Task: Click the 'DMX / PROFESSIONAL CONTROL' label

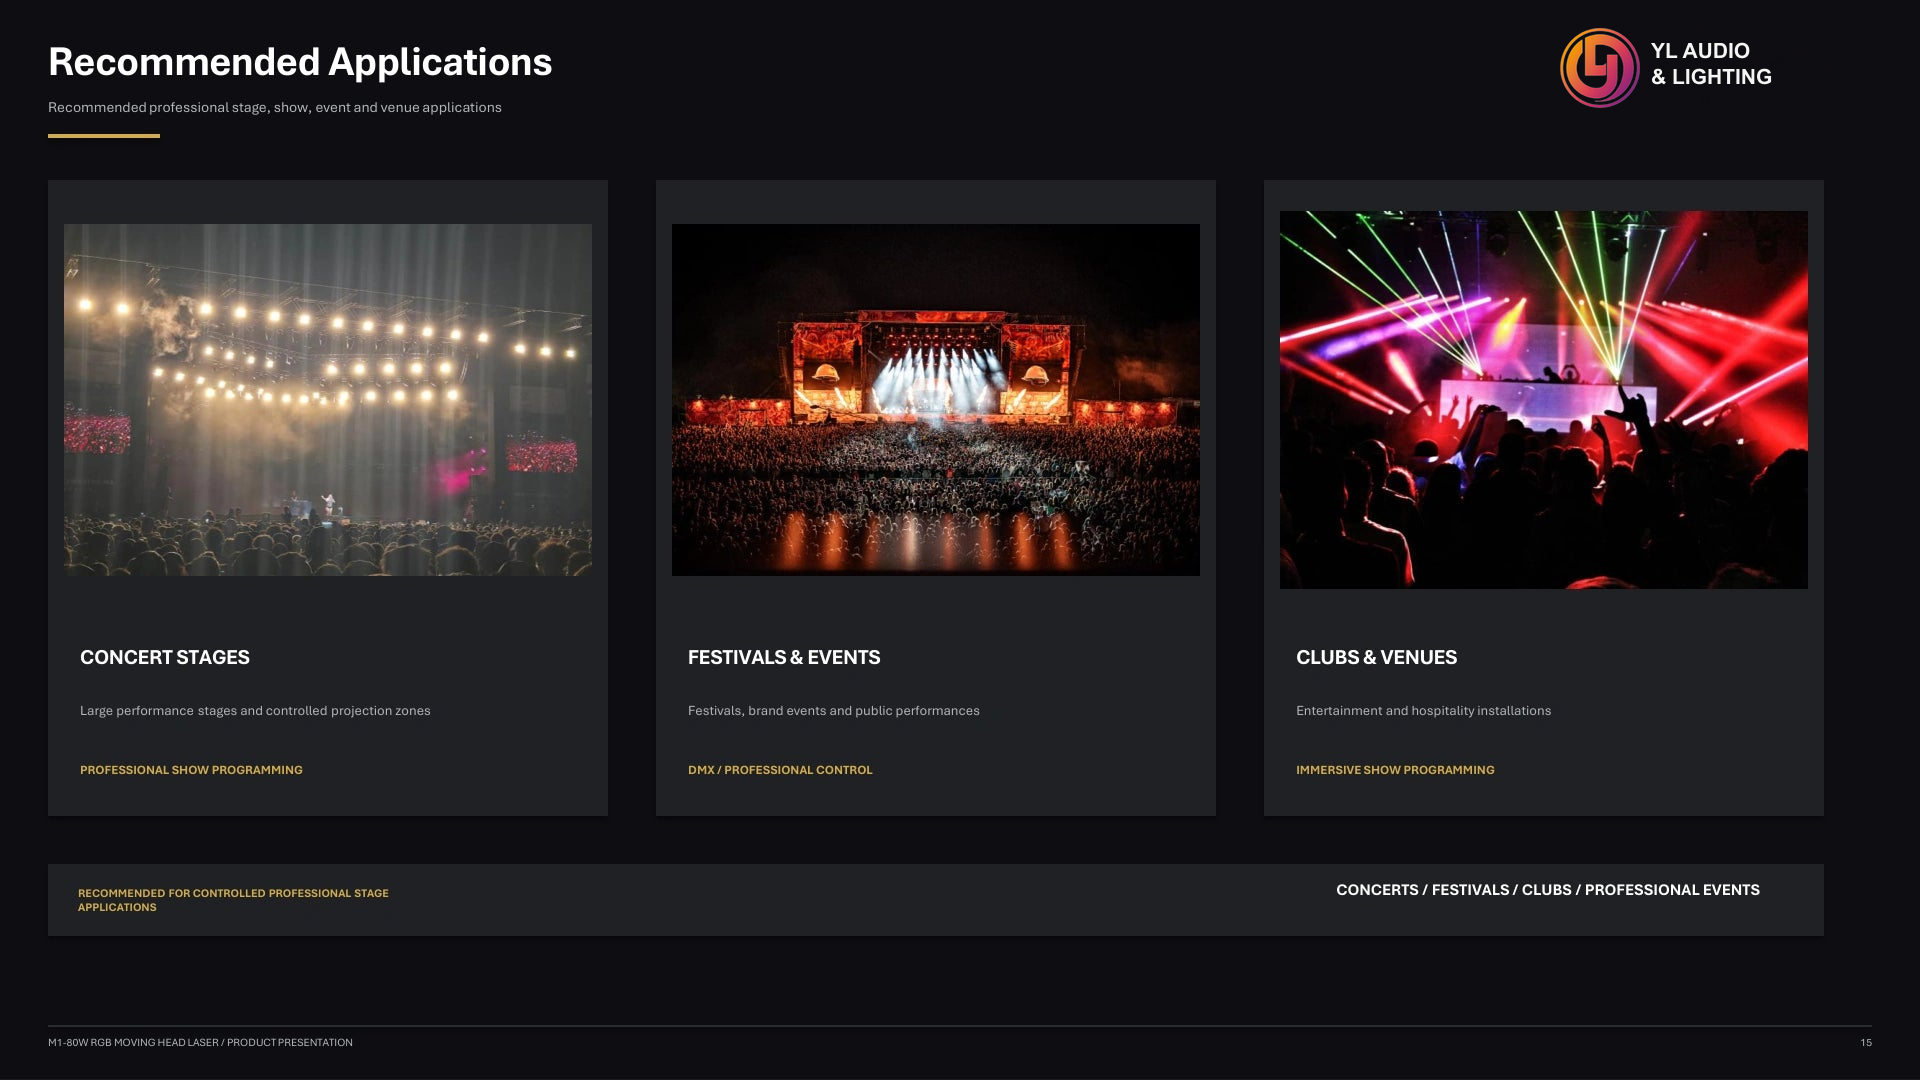Action: 780,770
